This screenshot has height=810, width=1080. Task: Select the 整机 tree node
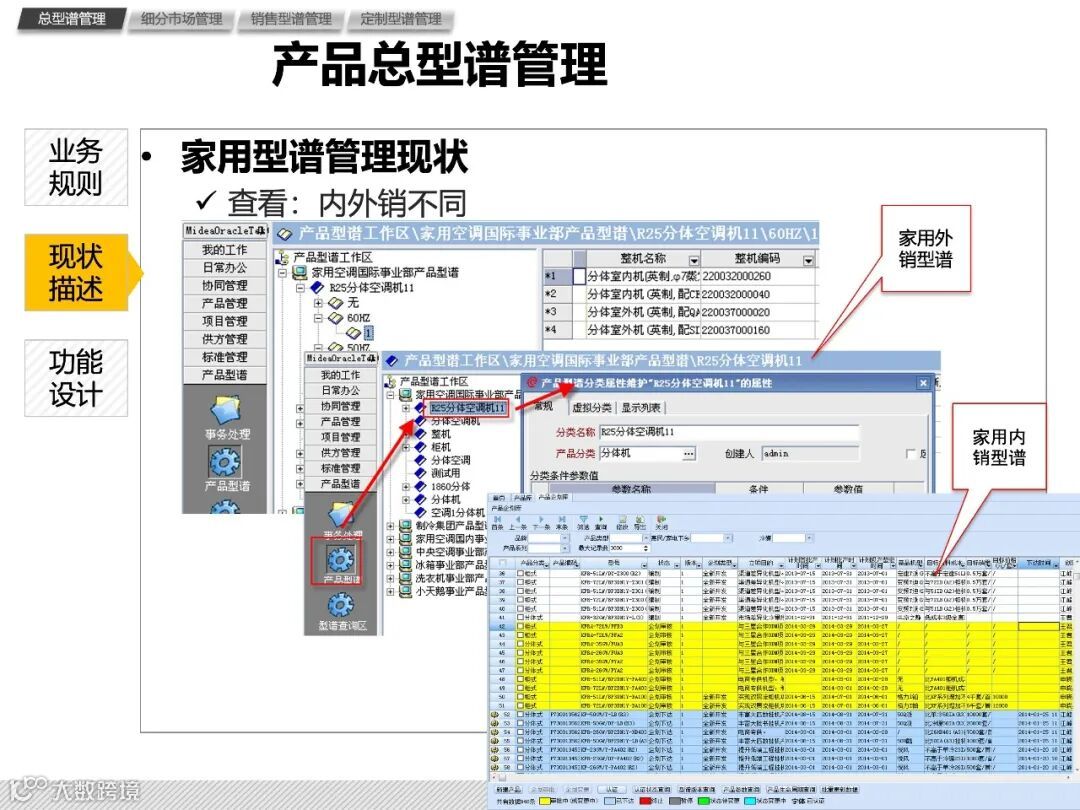[x=441, y=434]
